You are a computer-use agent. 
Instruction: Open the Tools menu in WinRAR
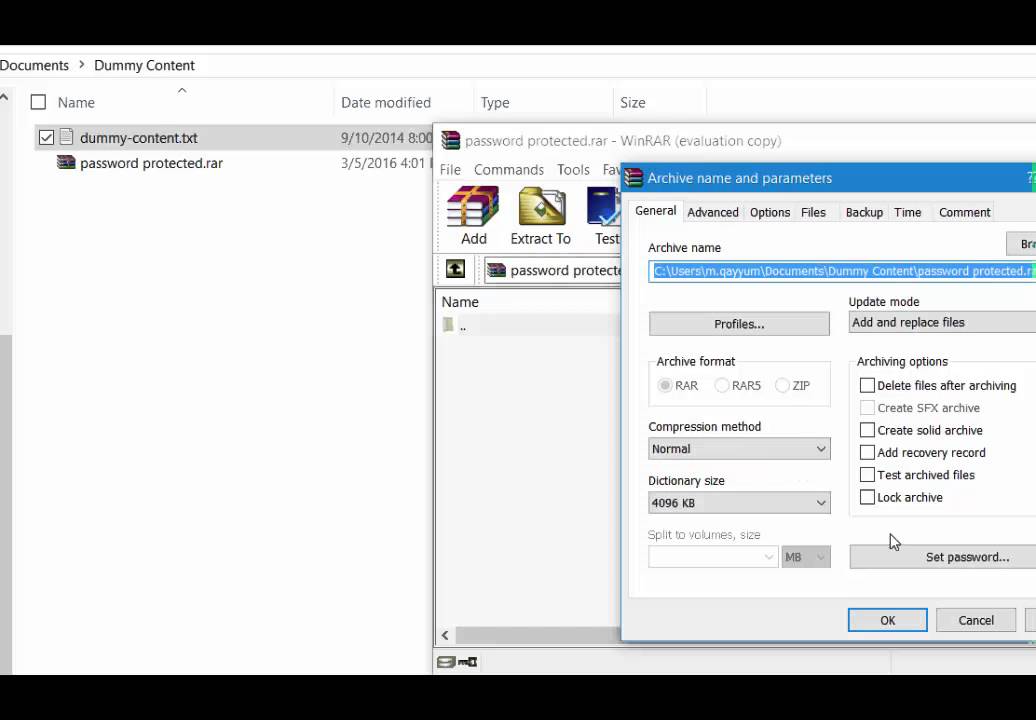coord(573,170)
